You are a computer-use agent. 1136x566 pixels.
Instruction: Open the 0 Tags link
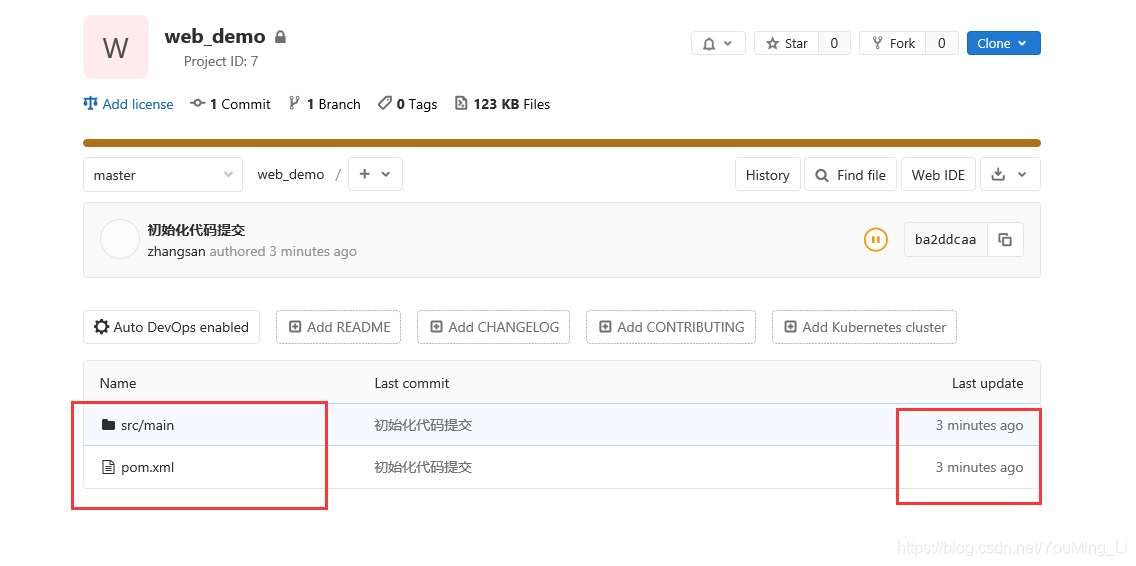pyautogui.click(x=408, y=104)
